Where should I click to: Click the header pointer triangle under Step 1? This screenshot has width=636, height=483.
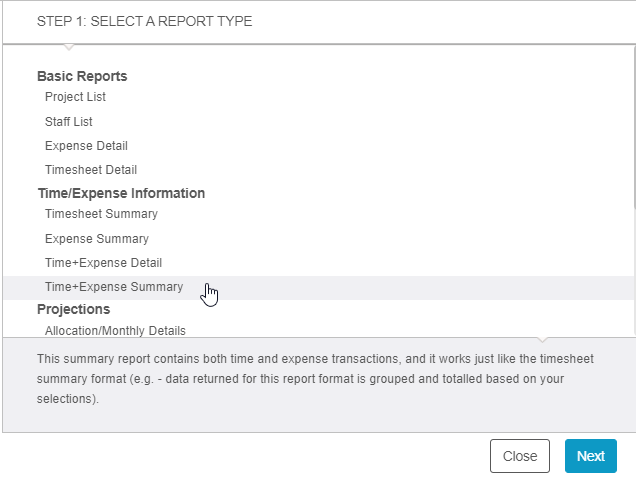coord(69,47)
